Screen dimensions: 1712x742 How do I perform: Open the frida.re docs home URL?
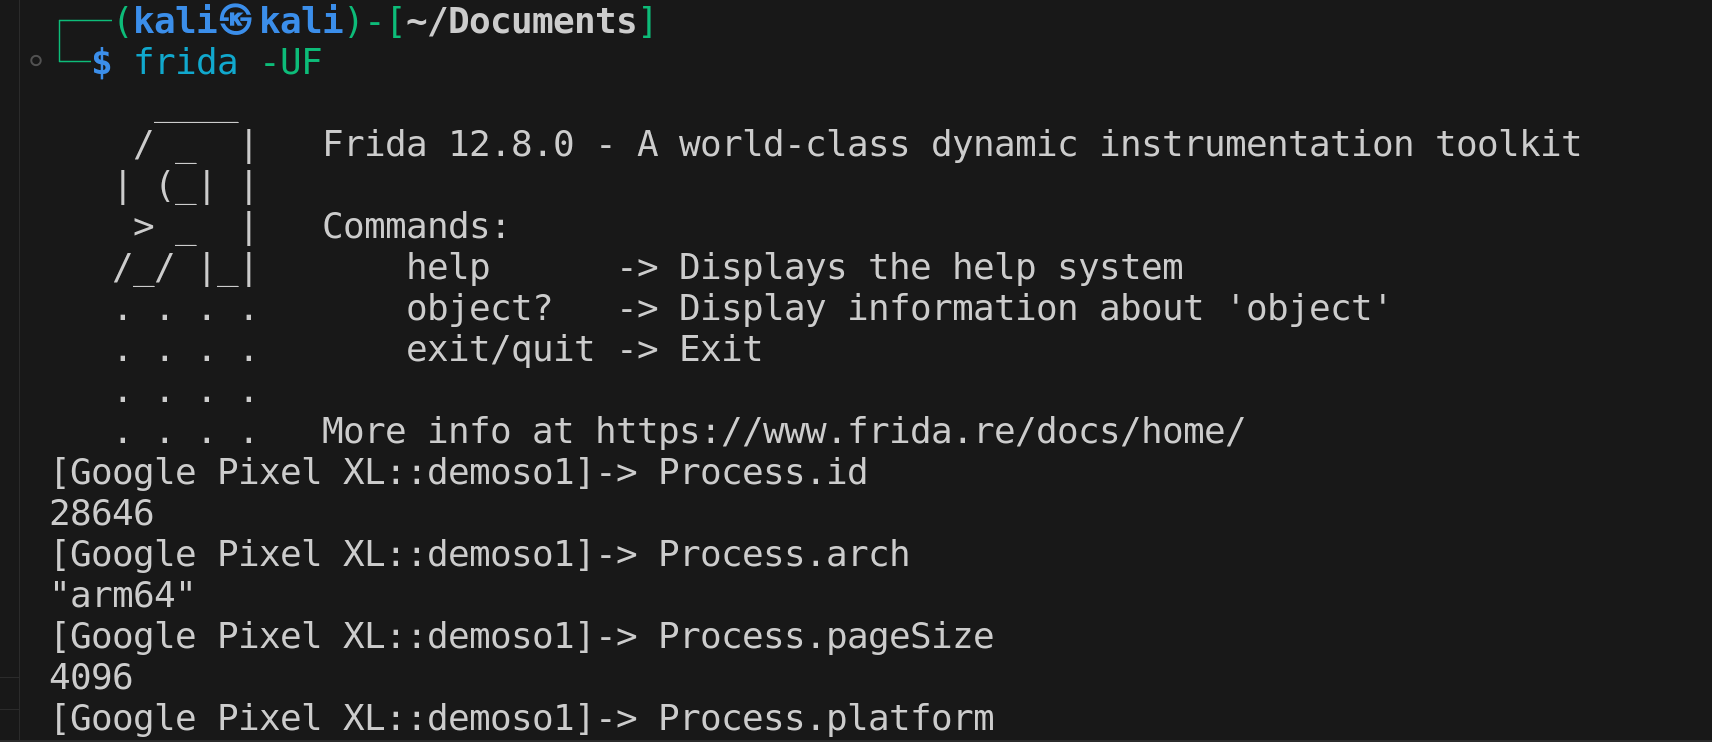920,431
